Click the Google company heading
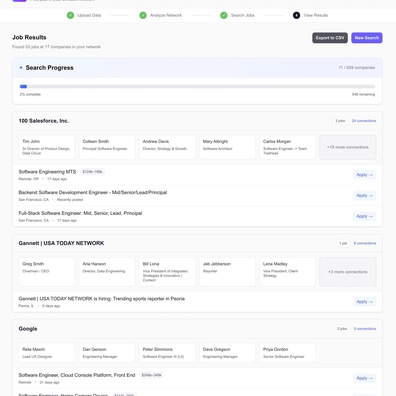 (x=28, y=329)
